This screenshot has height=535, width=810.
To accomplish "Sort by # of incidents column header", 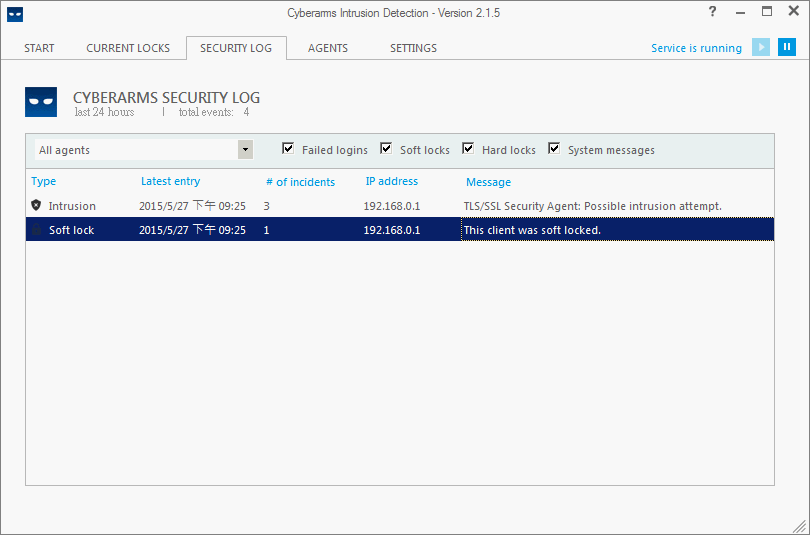I will point(300,182).
